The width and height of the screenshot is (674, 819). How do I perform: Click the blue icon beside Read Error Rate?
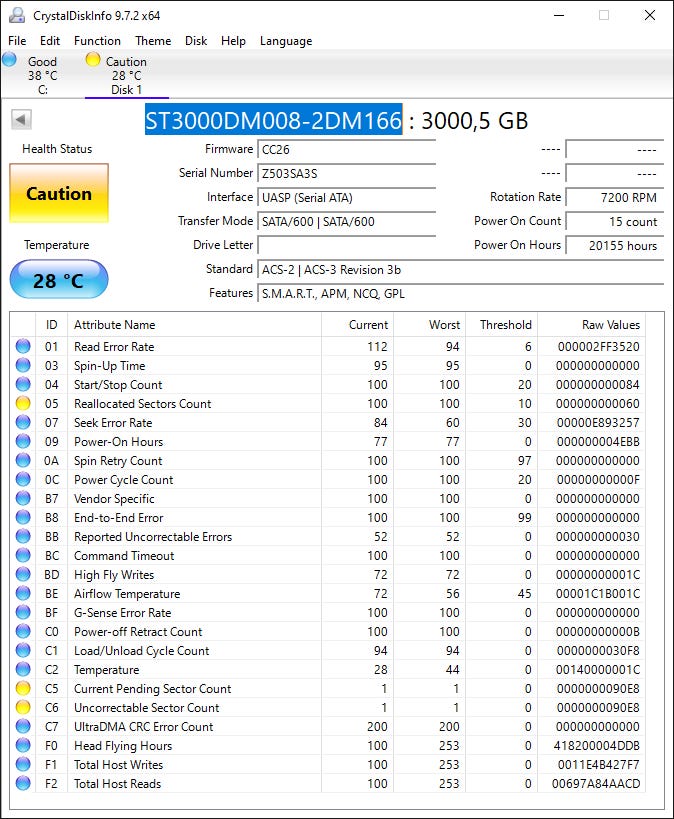point(23,347)
